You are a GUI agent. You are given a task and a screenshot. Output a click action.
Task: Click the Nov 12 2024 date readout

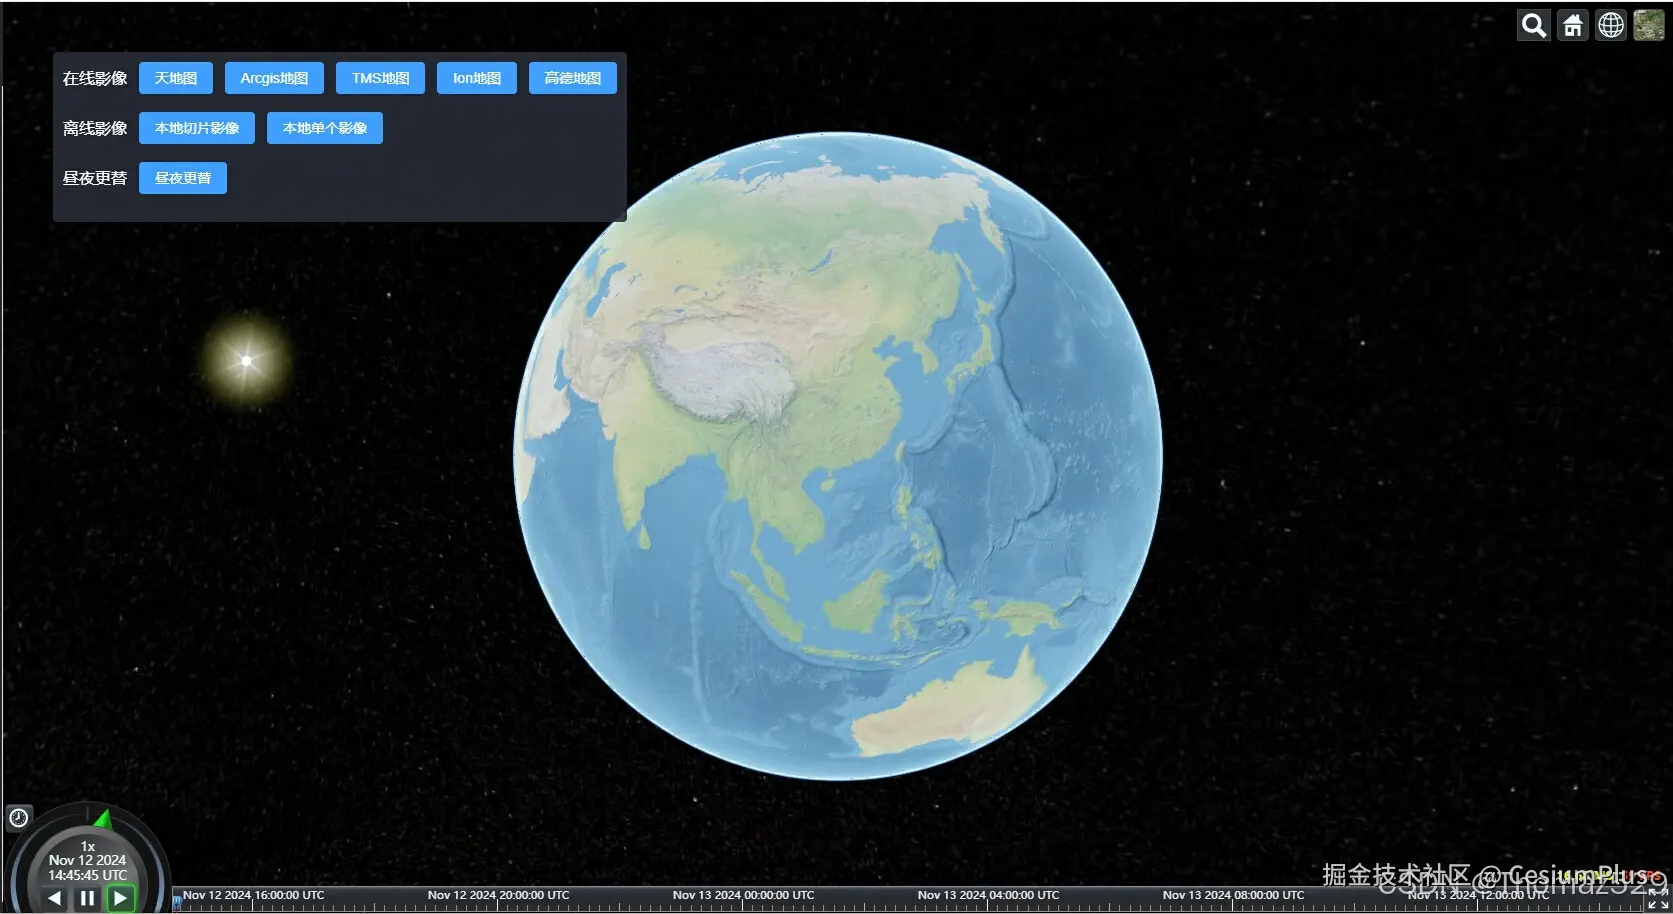[87, 860]
